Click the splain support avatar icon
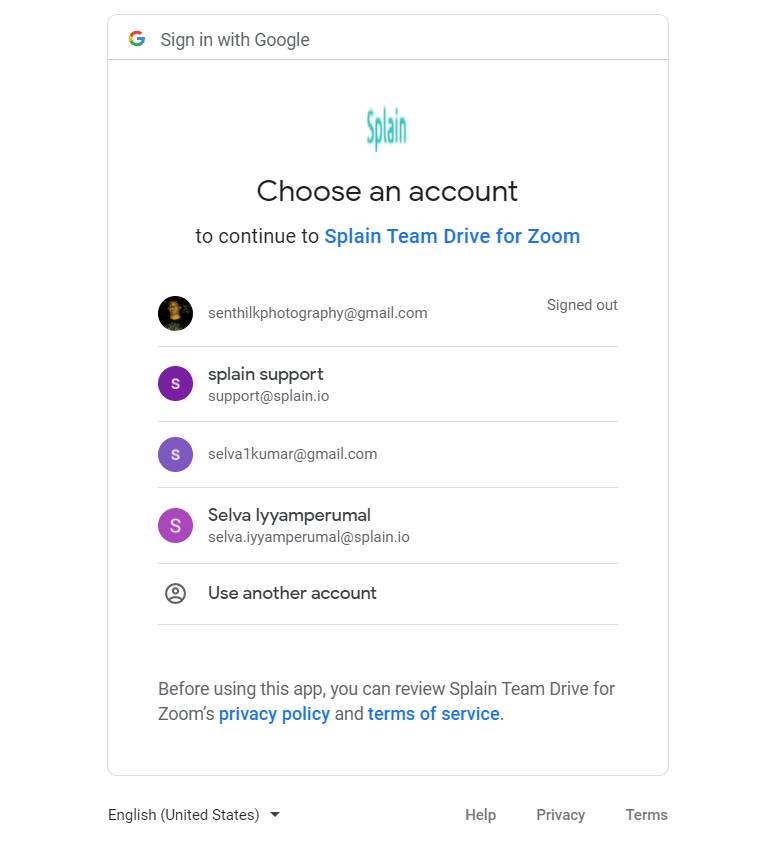 175,383
